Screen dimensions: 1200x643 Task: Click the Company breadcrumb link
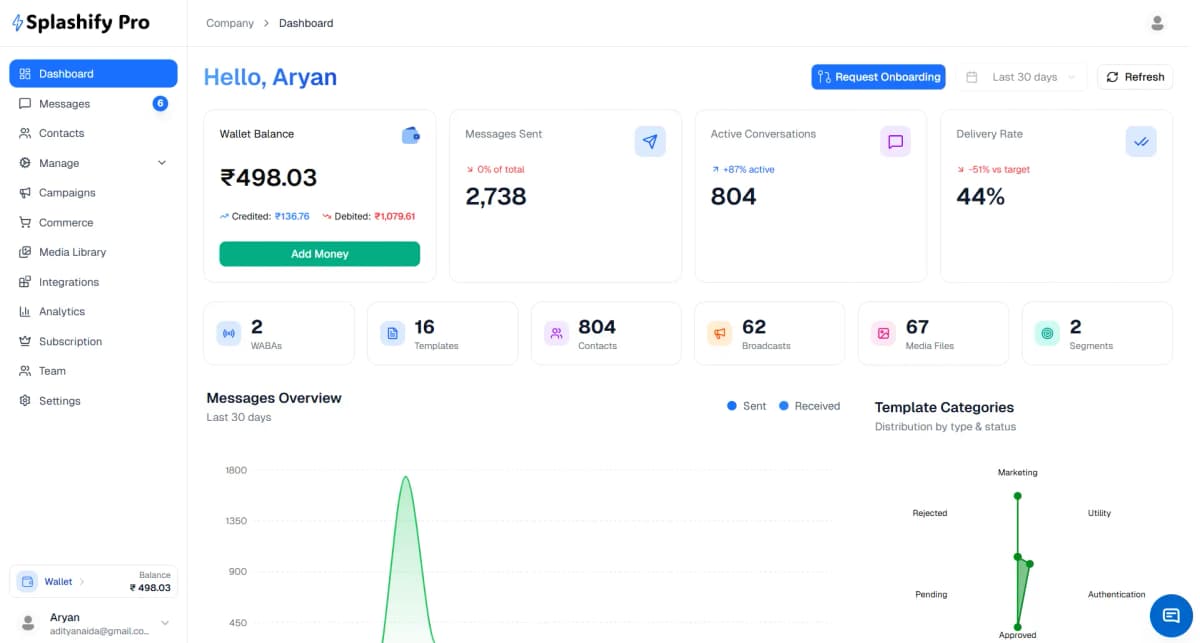pos(229,23)
